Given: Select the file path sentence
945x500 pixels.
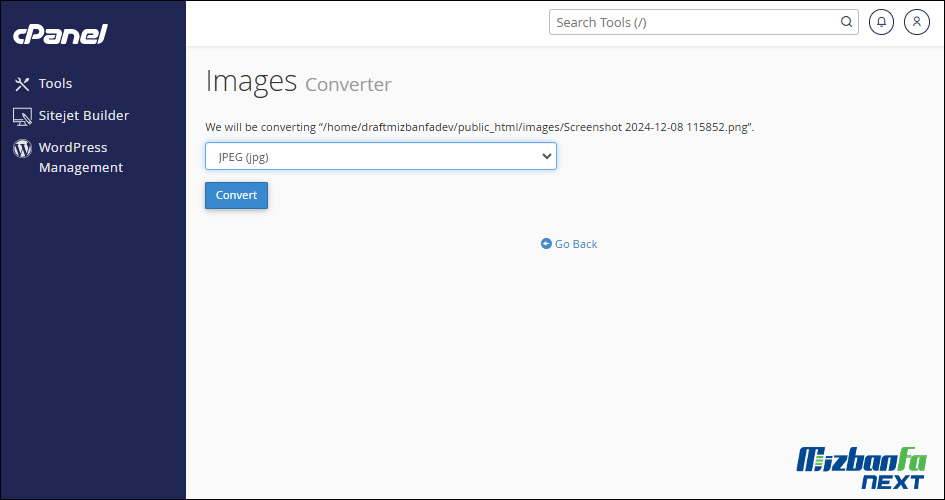Looking at the screenshot, I should (480, 128).
